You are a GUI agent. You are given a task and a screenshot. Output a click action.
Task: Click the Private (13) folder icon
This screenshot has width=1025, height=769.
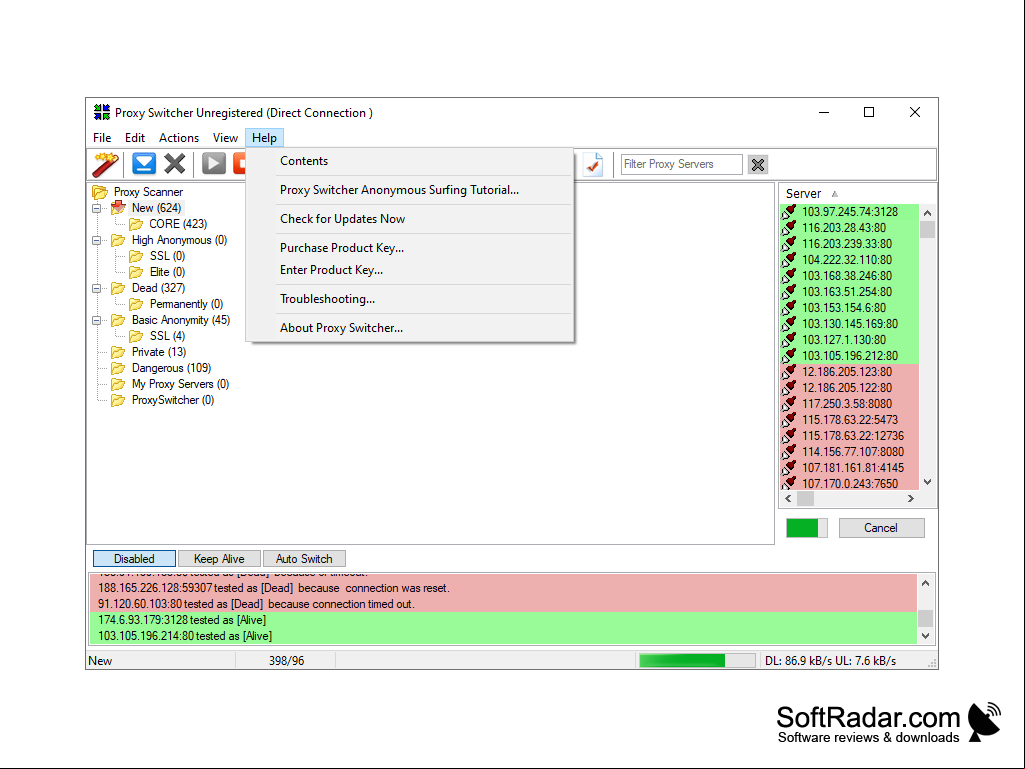coord(118,352)
